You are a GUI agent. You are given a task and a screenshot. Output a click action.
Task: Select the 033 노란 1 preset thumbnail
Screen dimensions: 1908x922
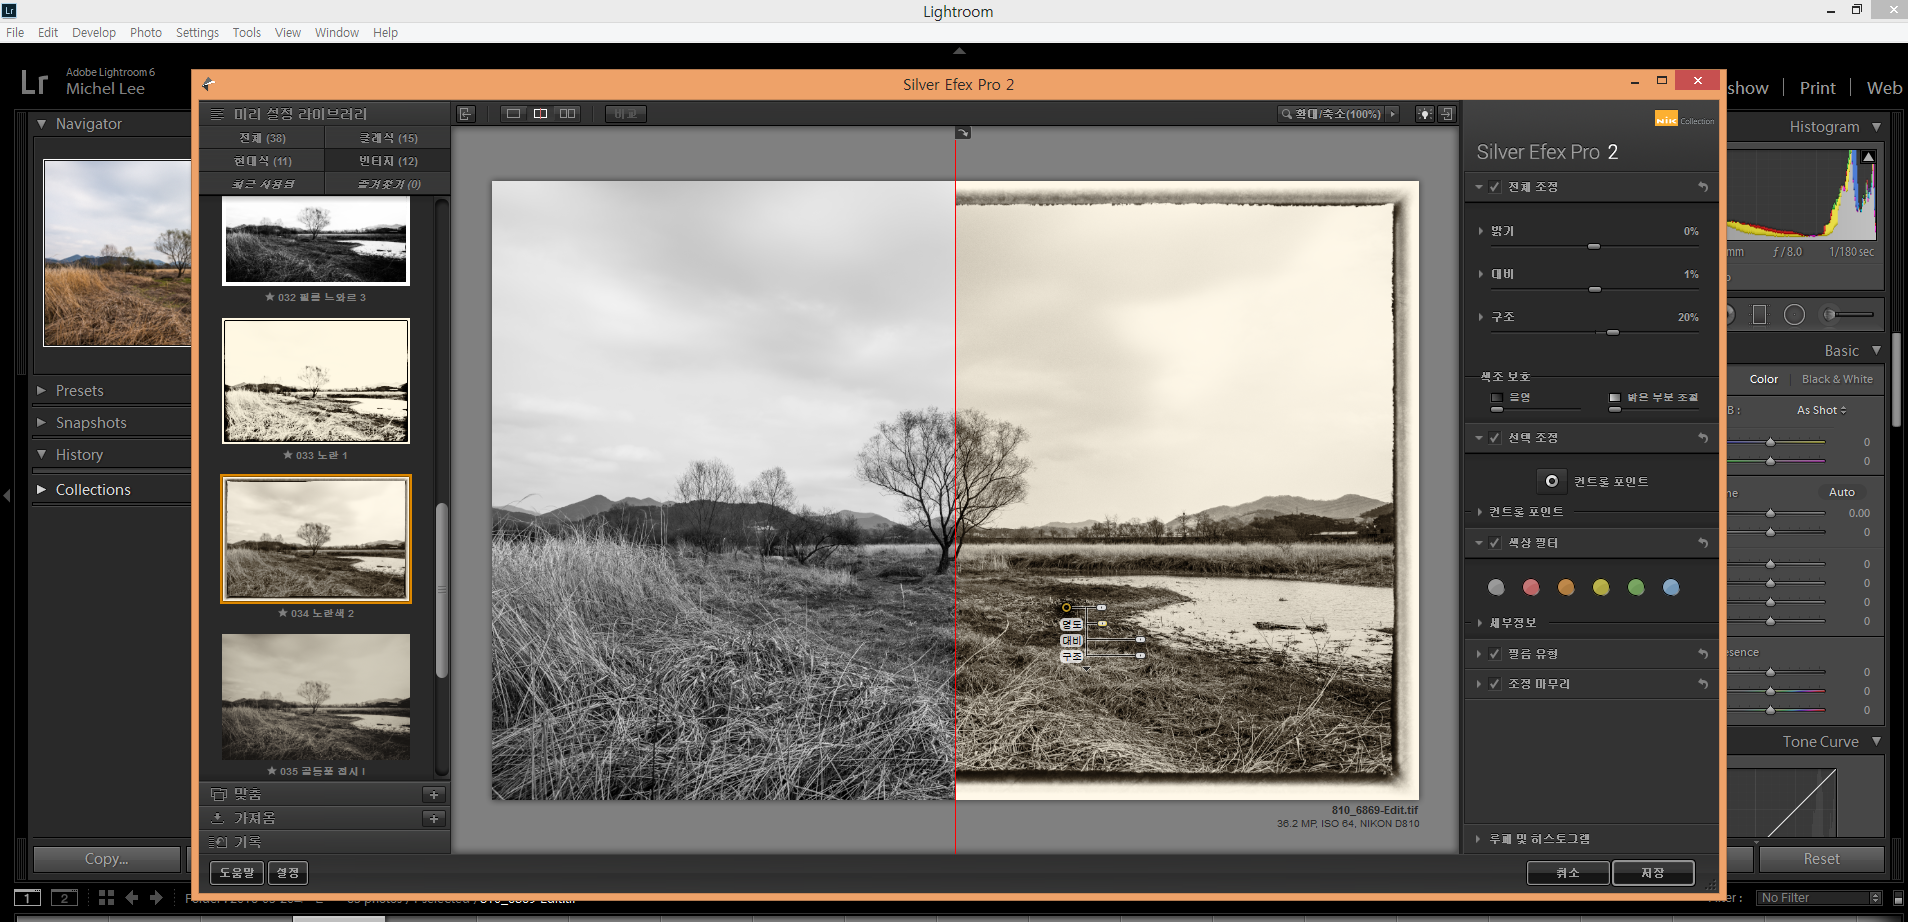tap(316, 381)
